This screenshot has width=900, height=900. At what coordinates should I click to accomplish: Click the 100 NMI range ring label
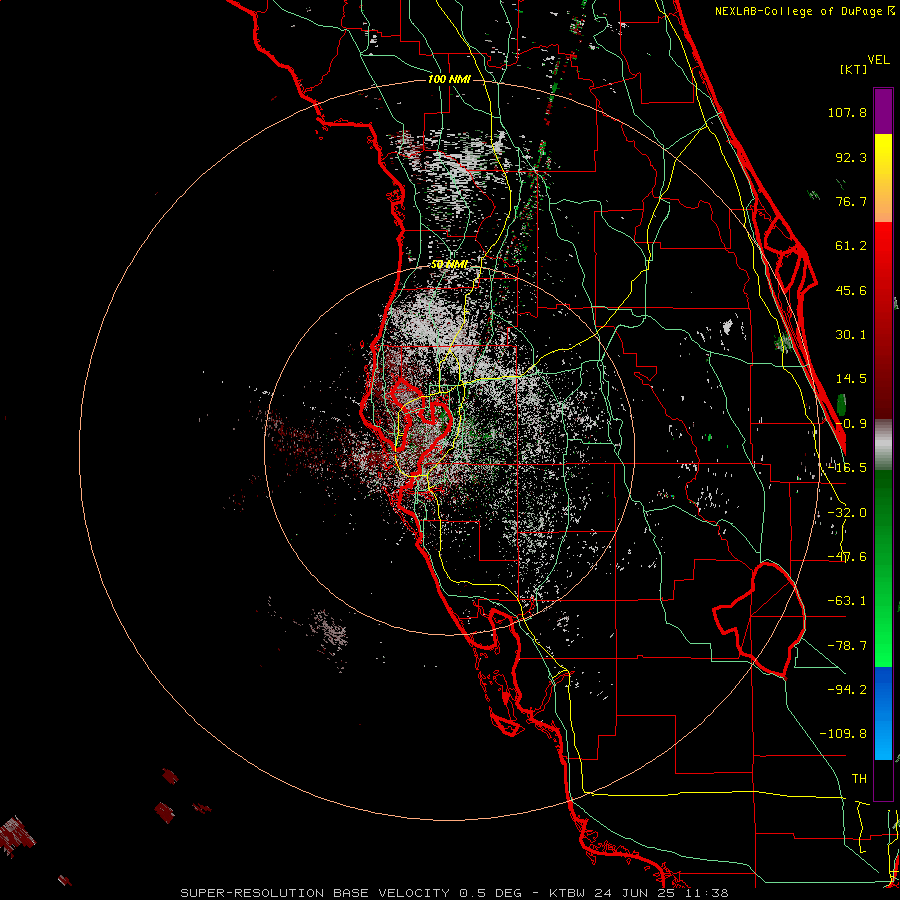[449, 79]
